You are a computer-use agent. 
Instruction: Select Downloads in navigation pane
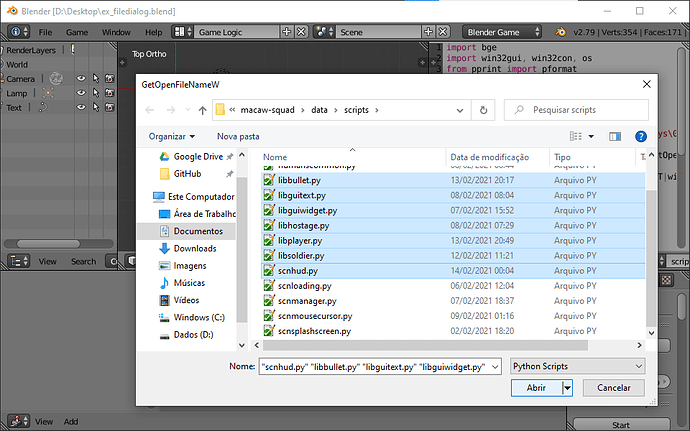[x=195, y=248]
